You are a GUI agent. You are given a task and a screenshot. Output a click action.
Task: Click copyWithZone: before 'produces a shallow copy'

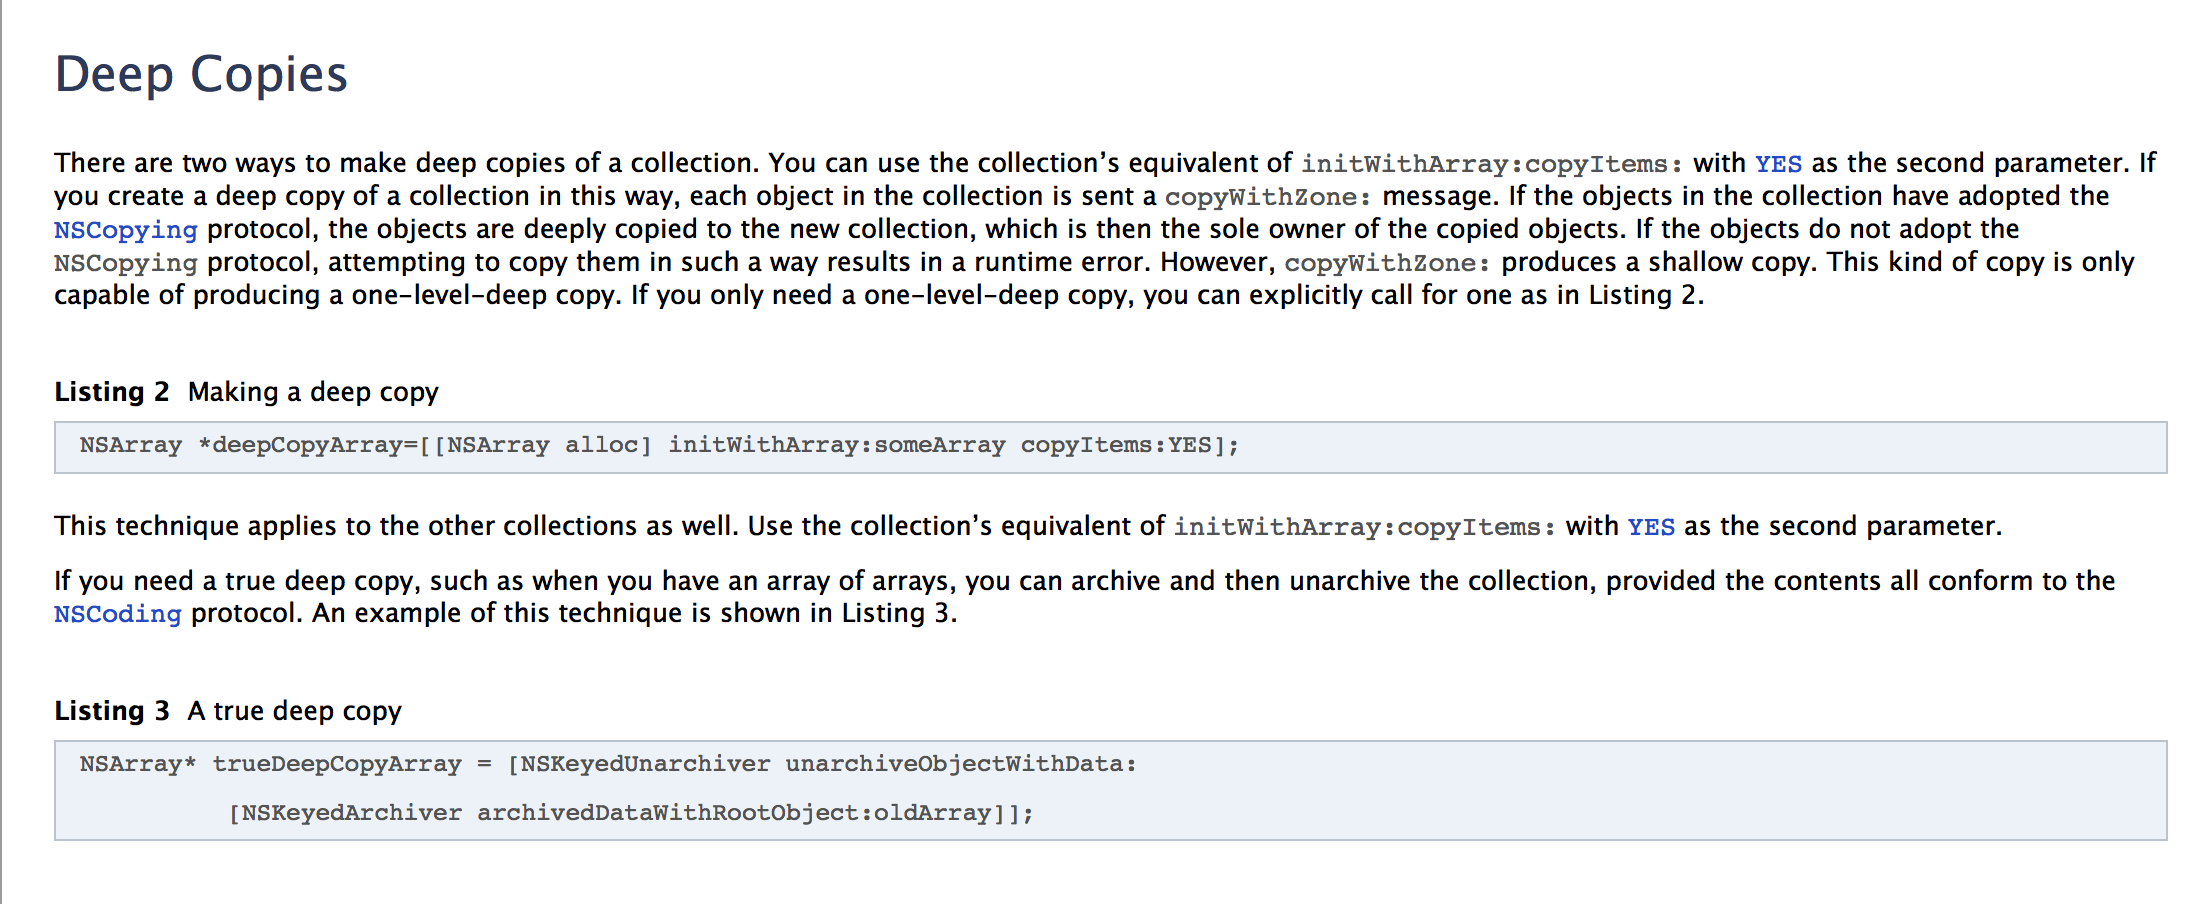1388,263
